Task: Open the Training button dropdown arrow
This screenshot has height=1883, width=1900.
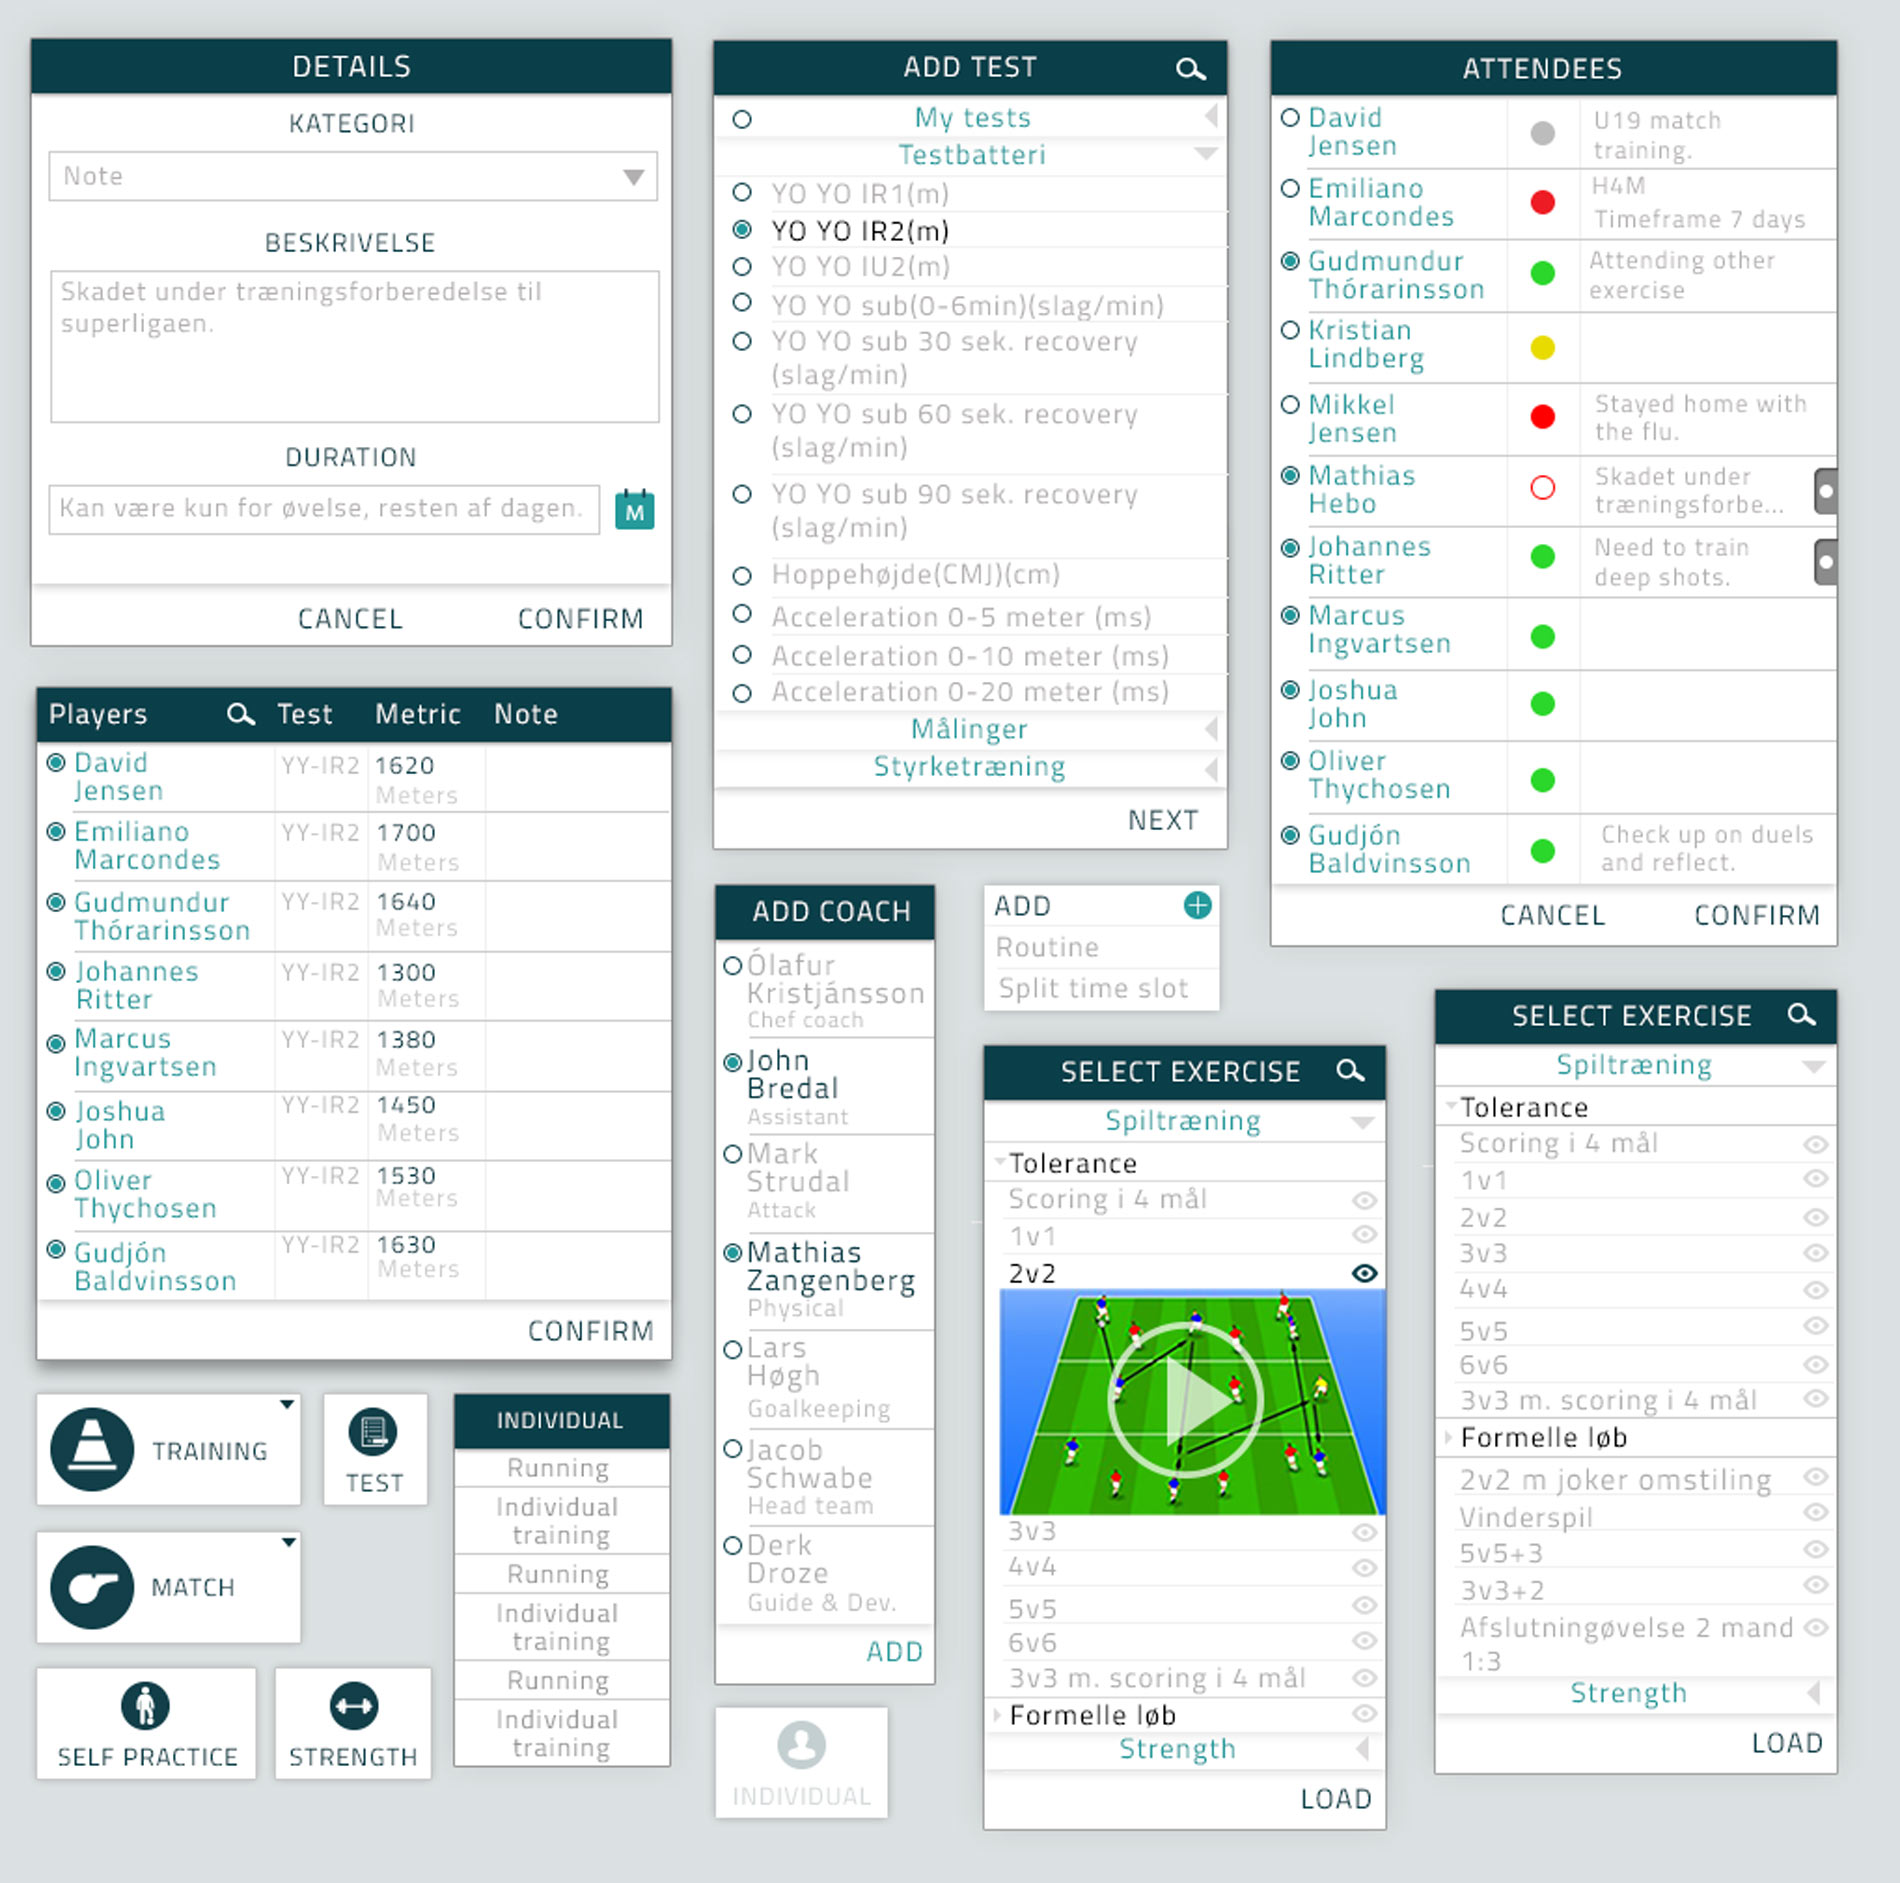Action: click(x=287, y=1404)
